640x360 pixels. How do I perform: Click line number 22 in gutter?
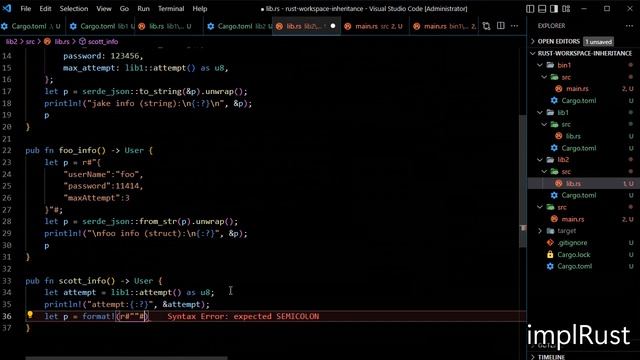click(x=7, y=151)
